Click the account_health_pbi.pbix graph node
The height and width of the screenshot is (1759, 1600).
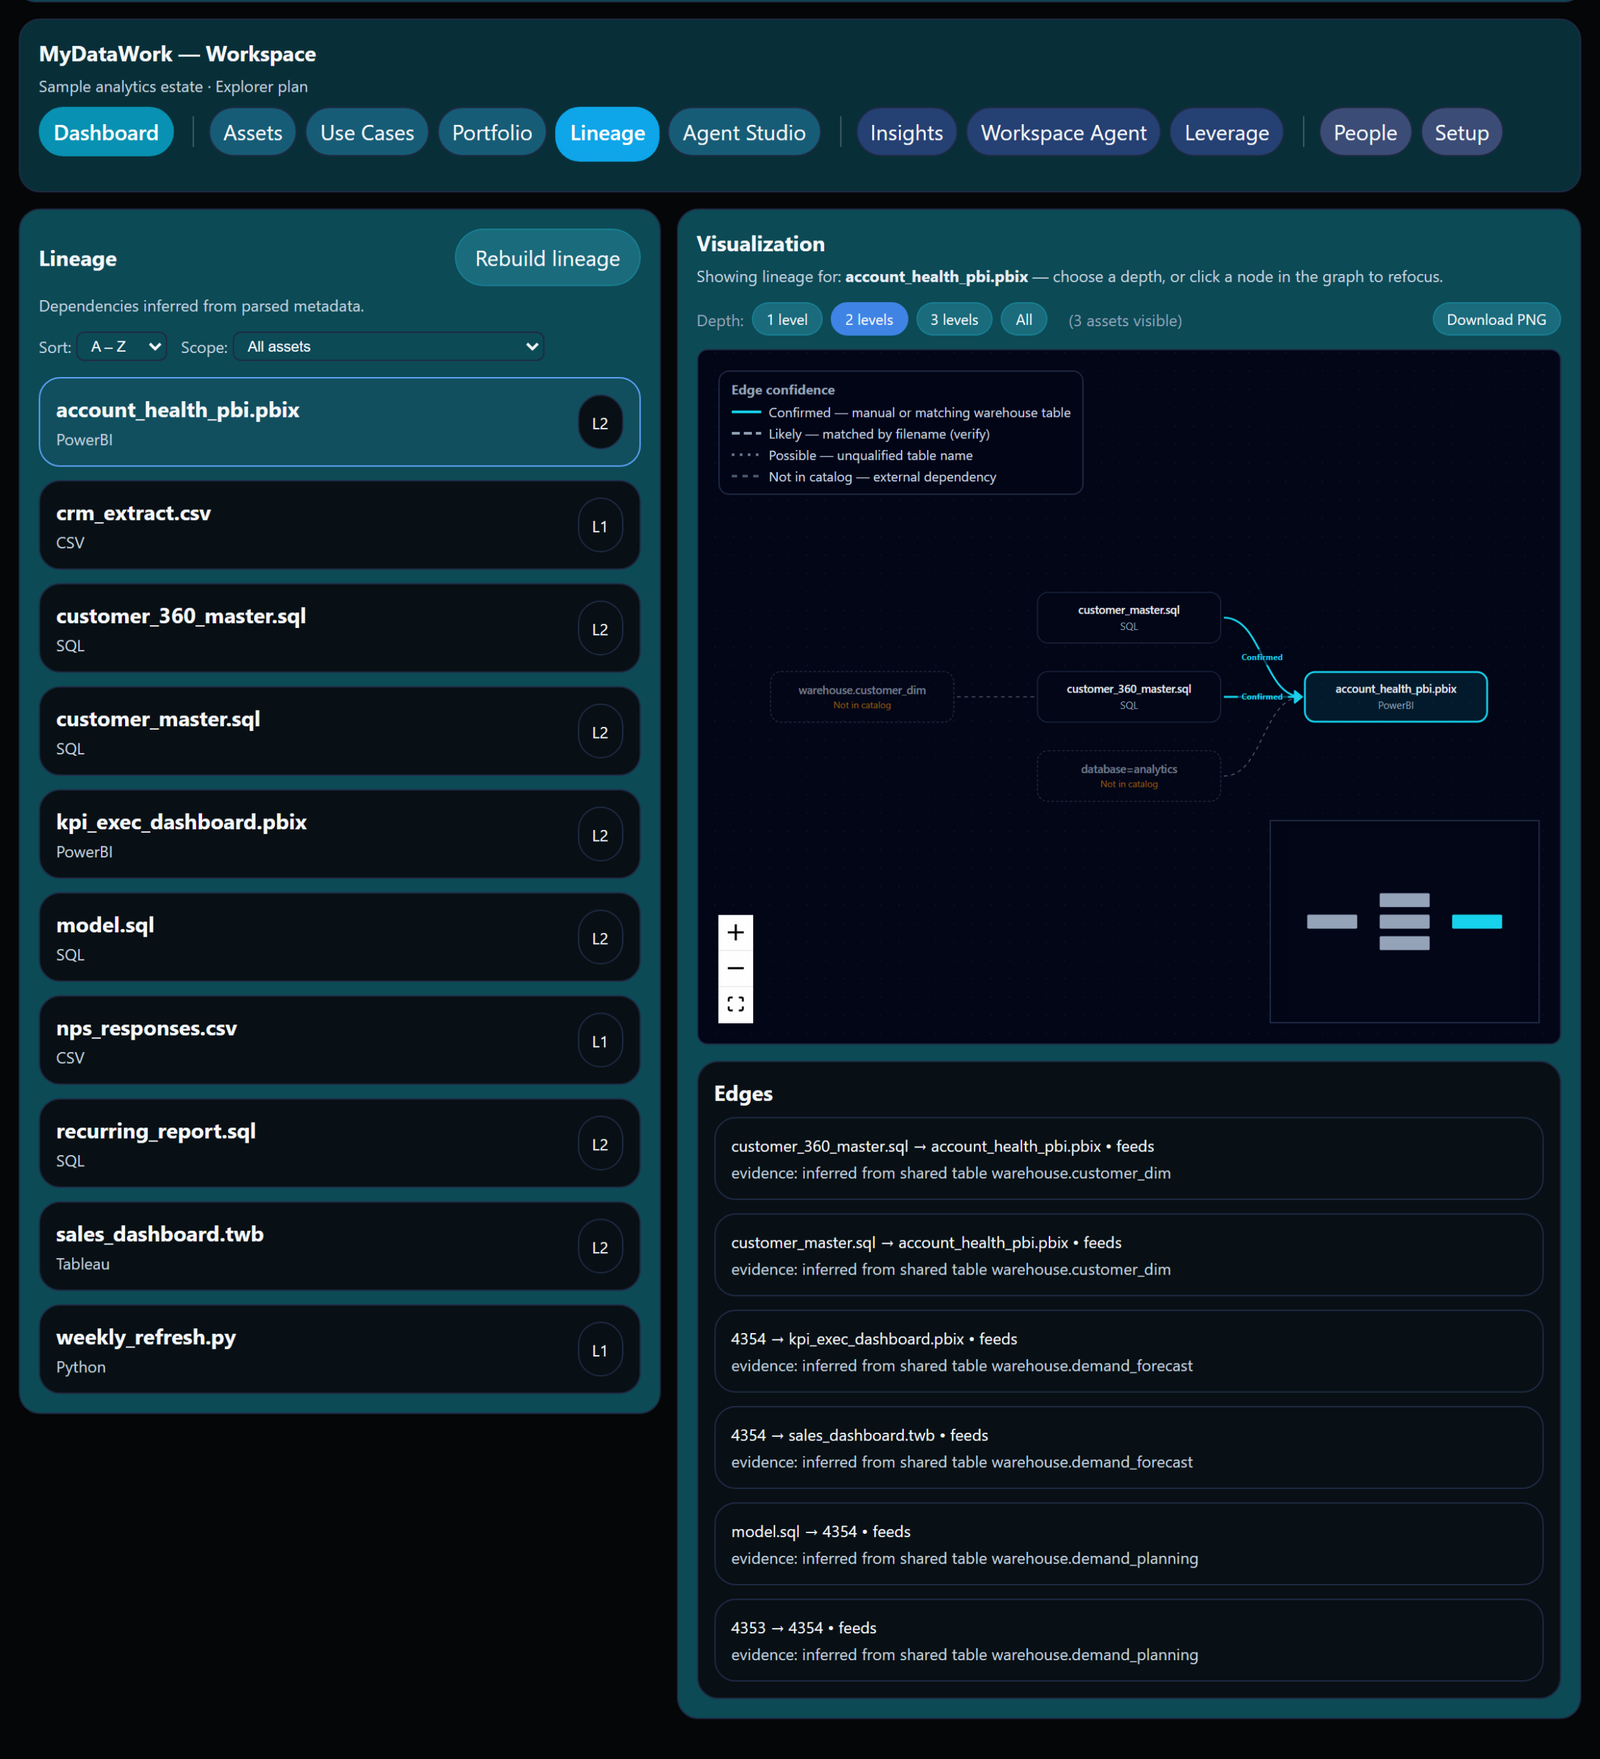1395,696
